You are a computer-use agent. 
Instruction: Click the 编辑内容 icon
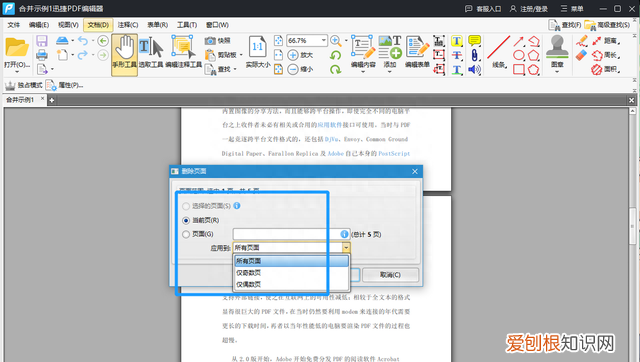pyautogui.click(x=363, y=47)
